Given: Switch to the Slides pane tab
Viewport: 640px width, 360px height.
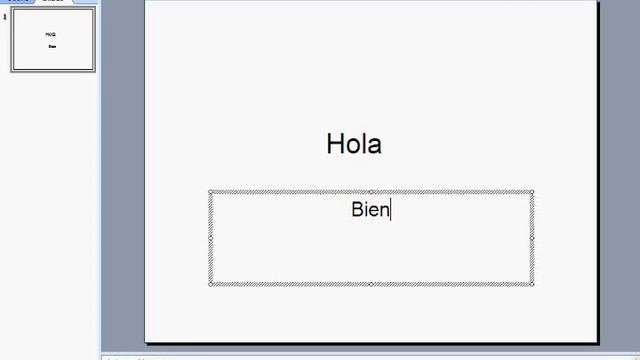Looking at the screenshot, I should tap(54, 1).
